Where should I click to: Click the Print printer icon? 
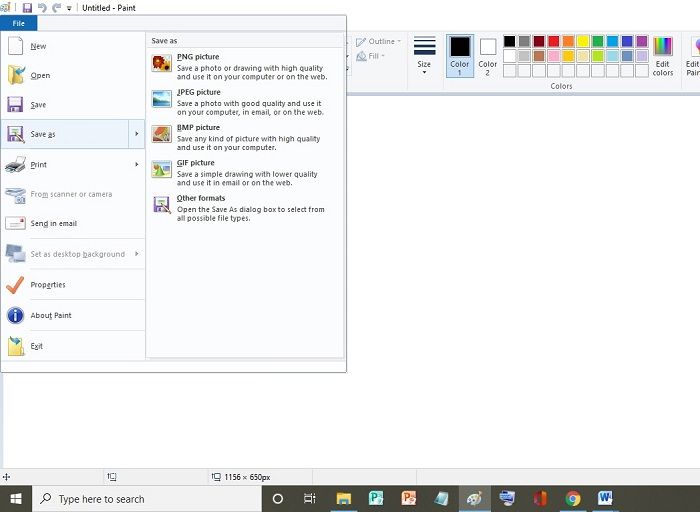pyautogui.click(x=16, y=164)
